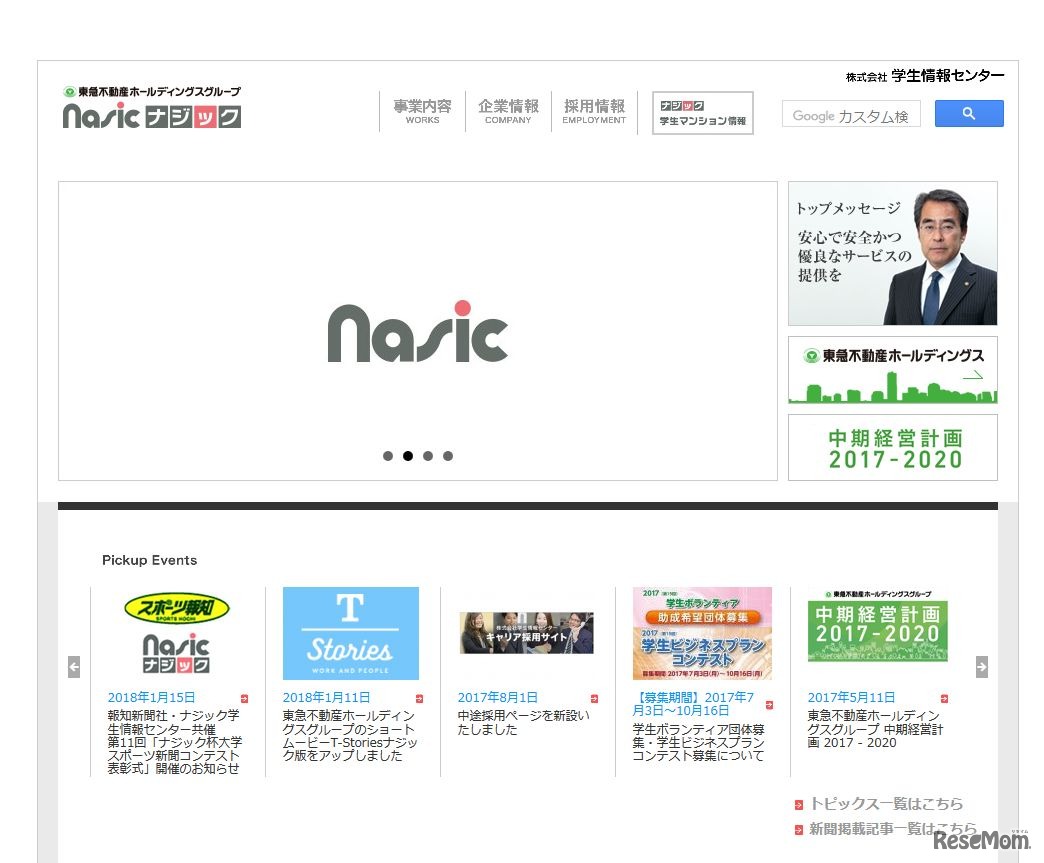Open T Stories event thumbnail
Screen dimensions: 1044x863
coord(351,633)
